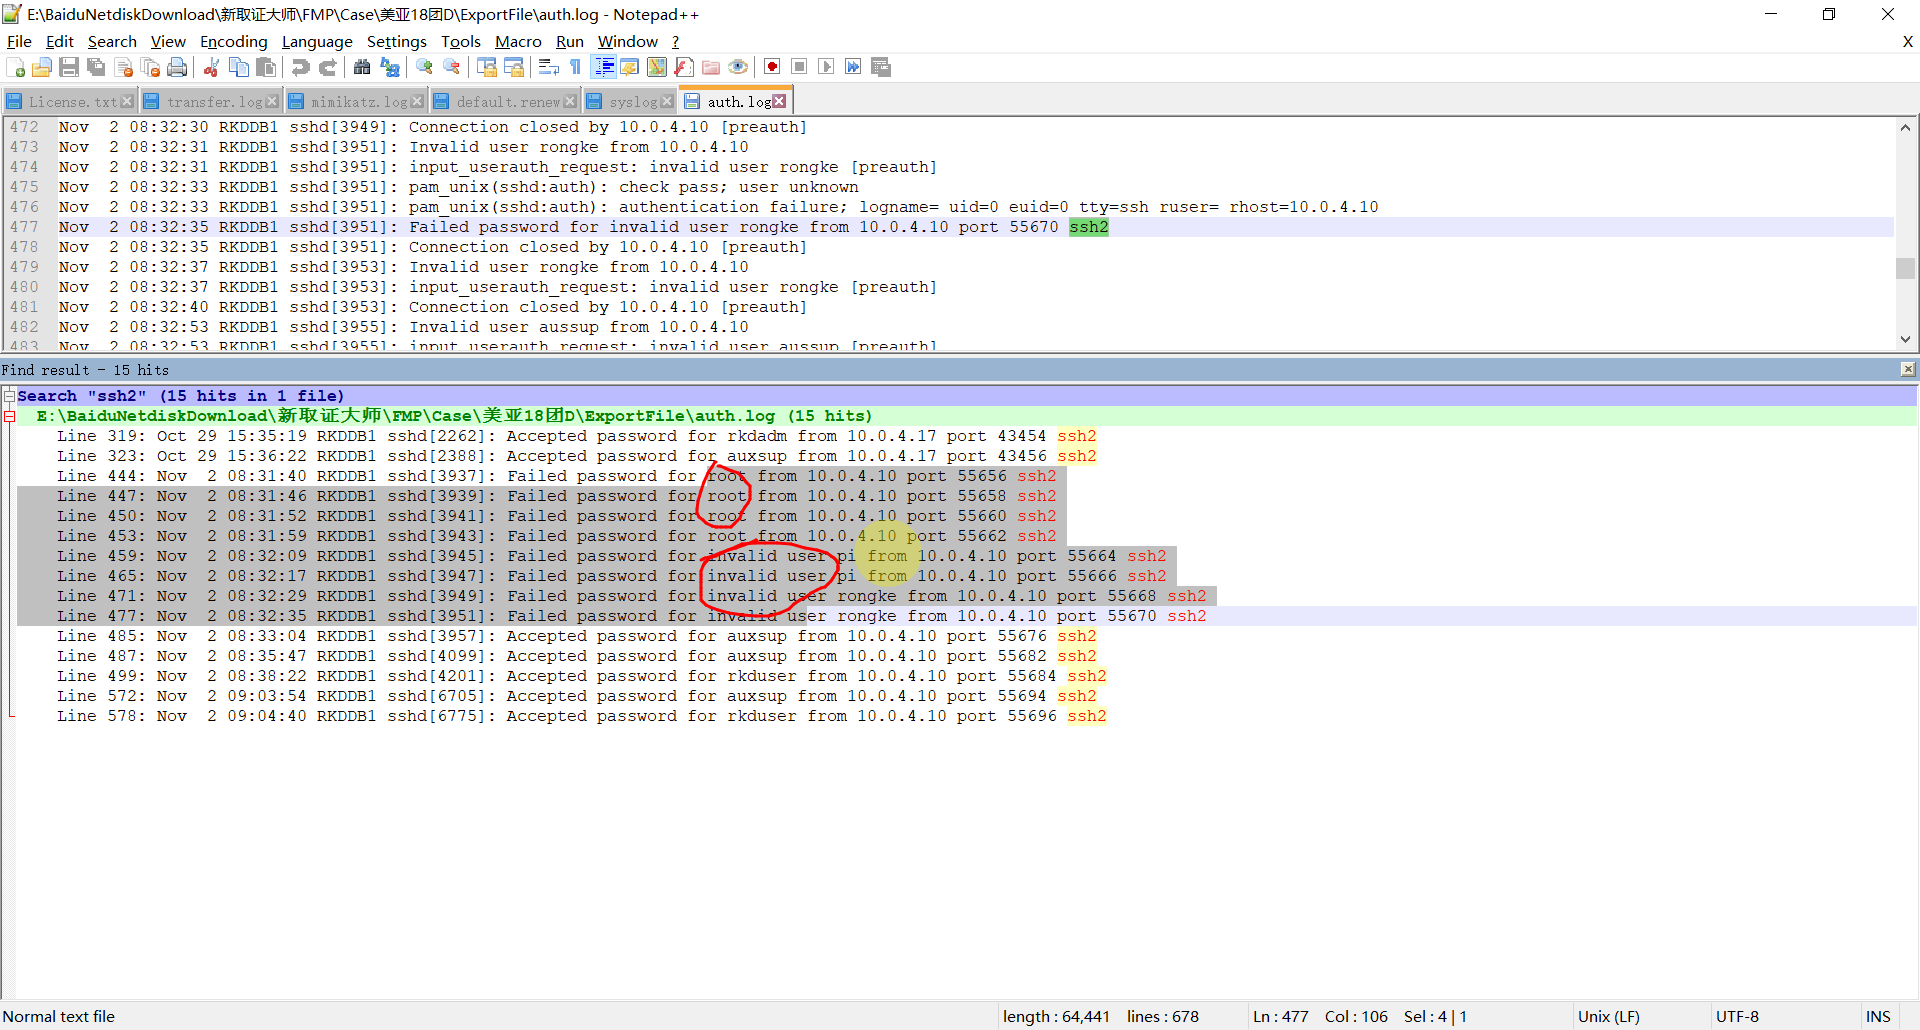Click the Open file folder icon
The image size is (1920, 1030).
42,67
